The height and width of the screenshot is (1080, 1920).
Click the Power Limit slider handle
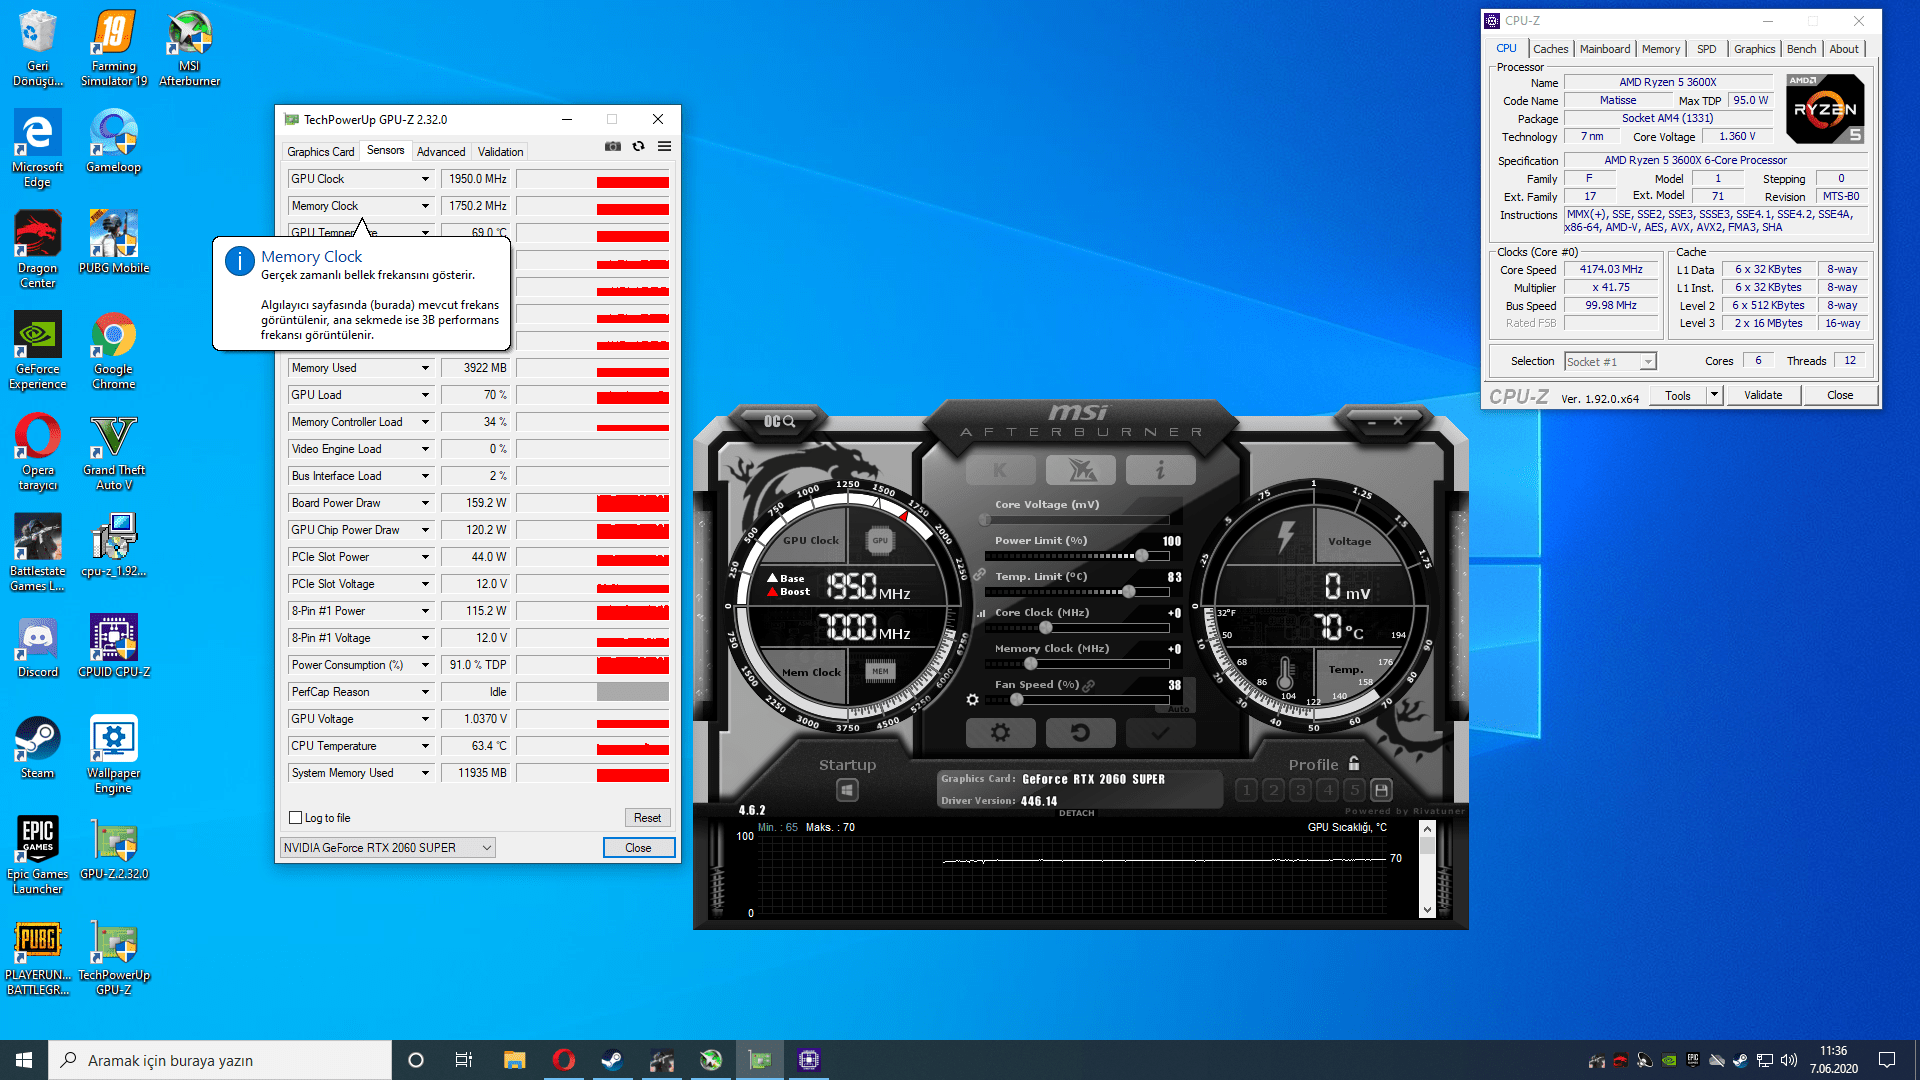coord(1142,555)
